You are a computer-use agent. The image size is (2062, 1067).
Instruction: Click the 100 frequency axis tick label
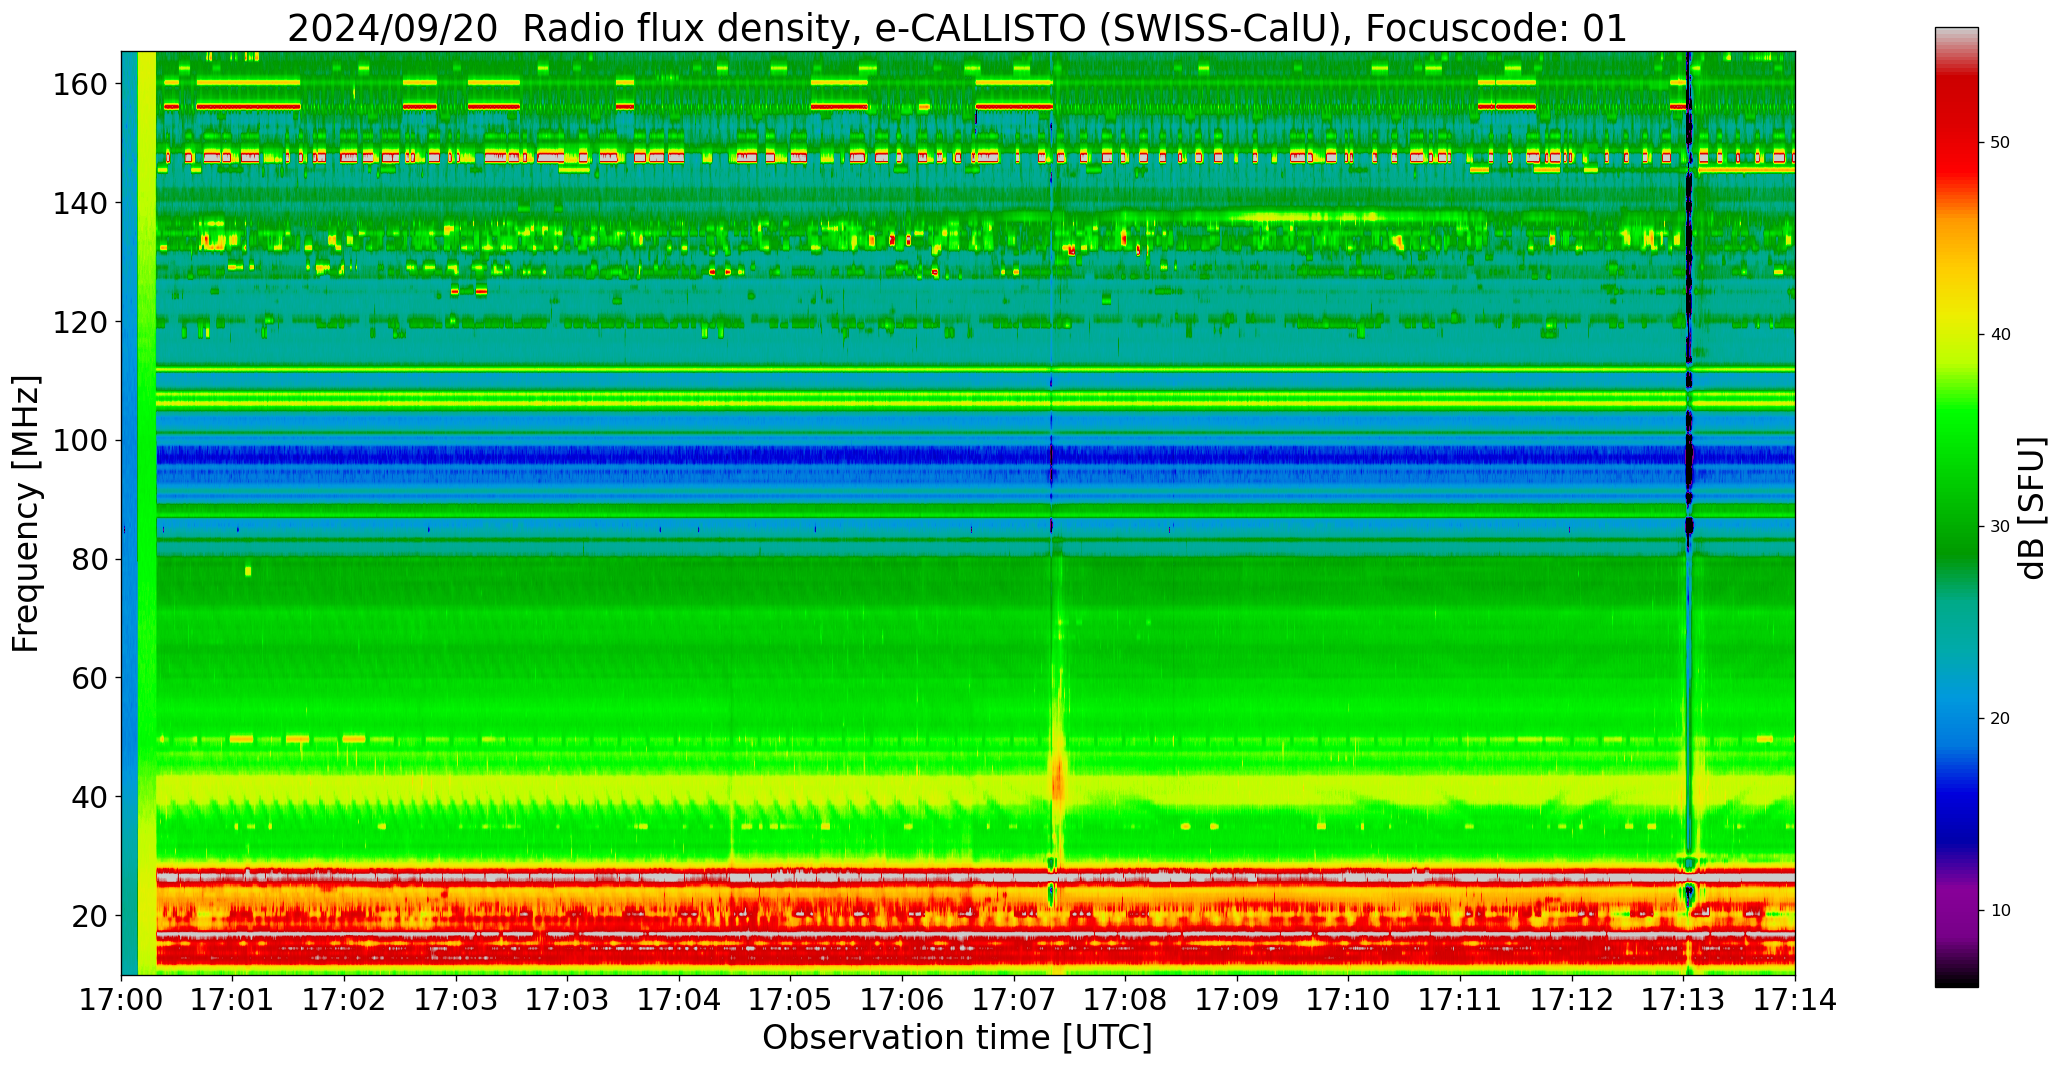[80, 441]
